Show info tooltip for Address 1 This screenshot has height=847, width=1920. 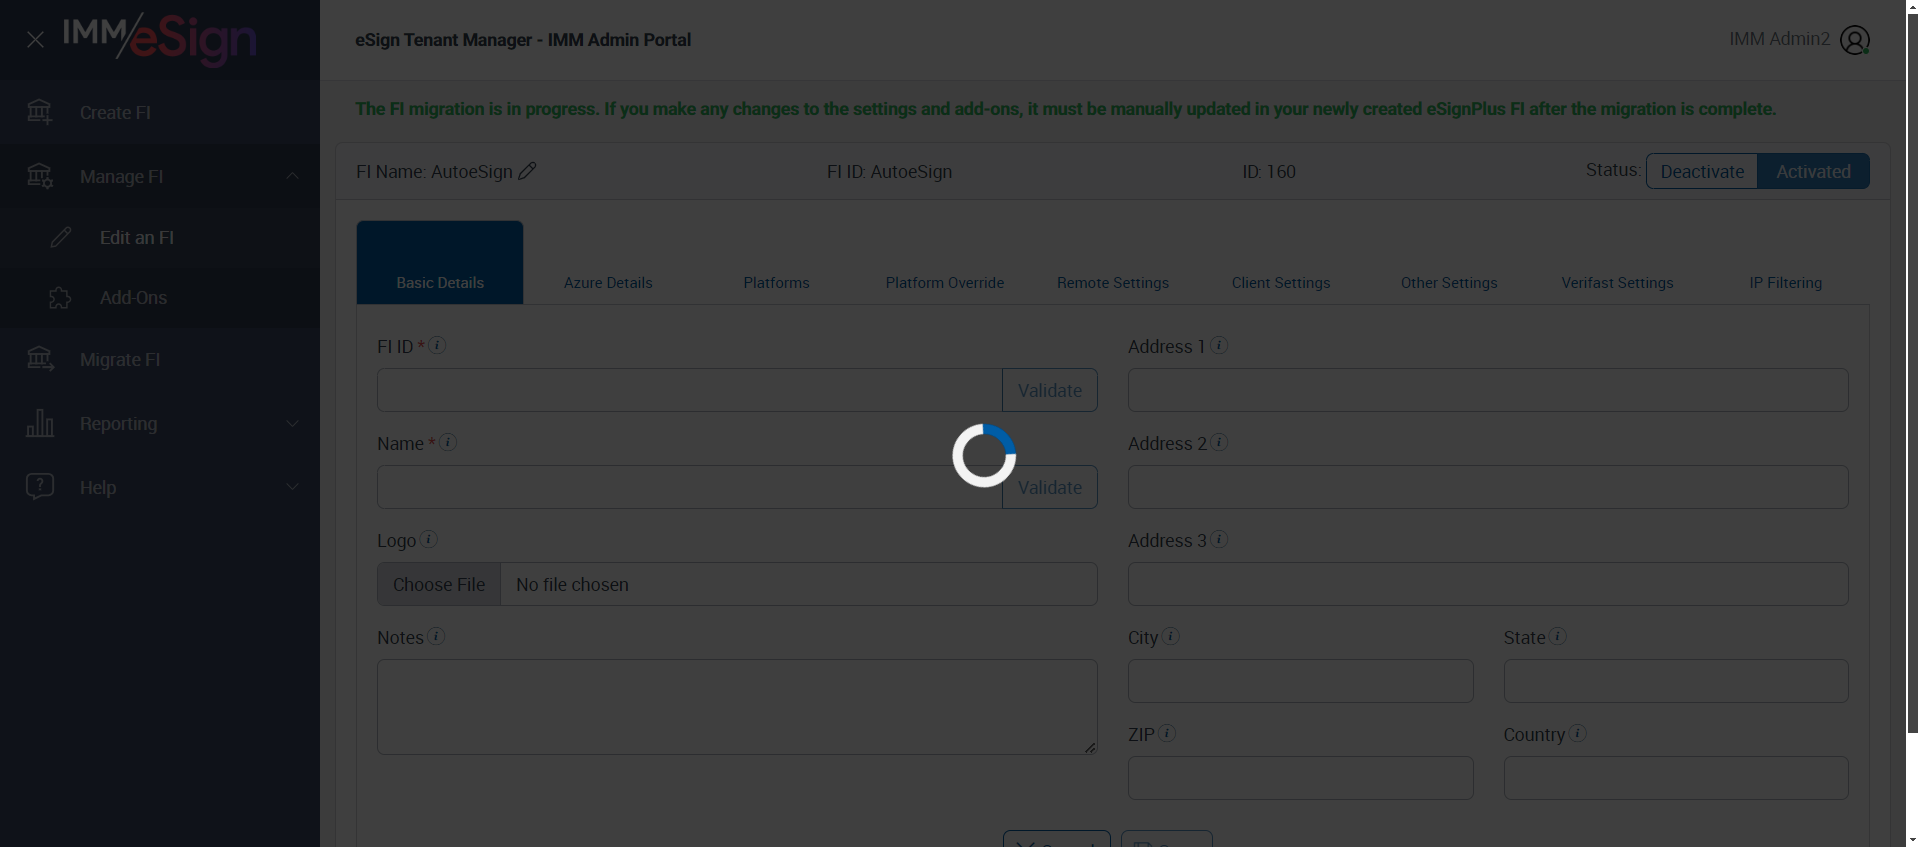[x=1219, y=345]
